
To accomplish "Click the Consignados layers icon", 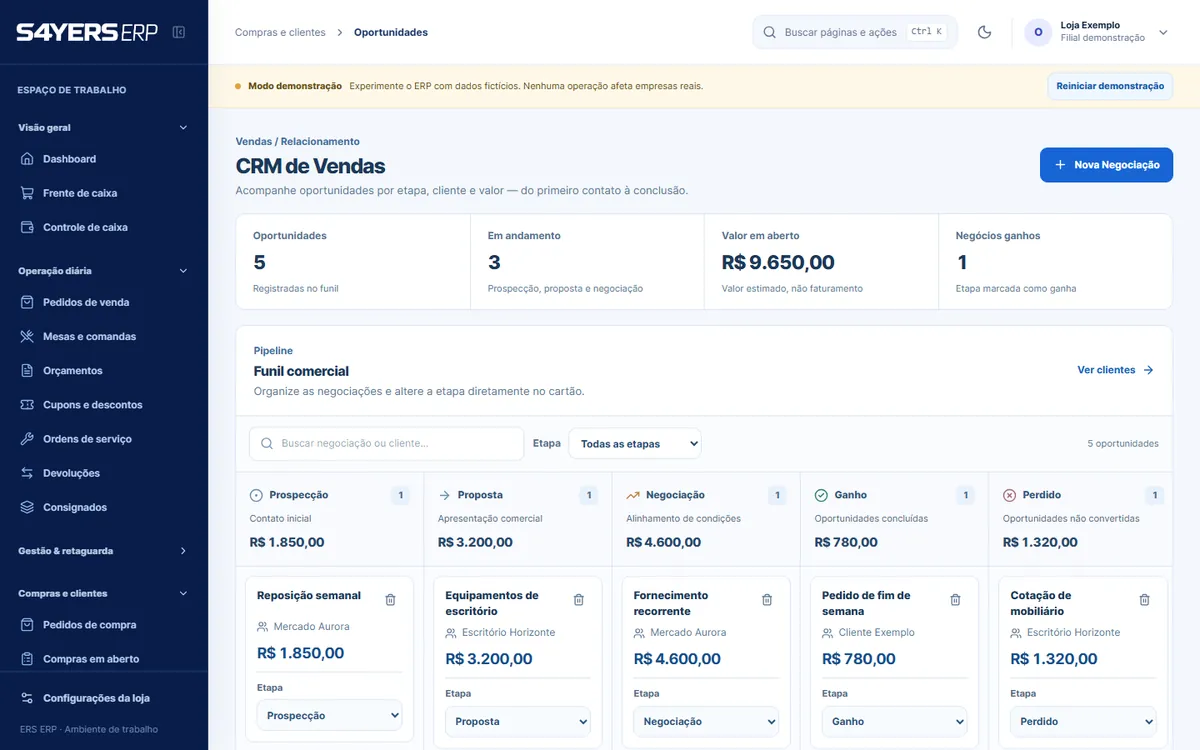I will [27, 507].
